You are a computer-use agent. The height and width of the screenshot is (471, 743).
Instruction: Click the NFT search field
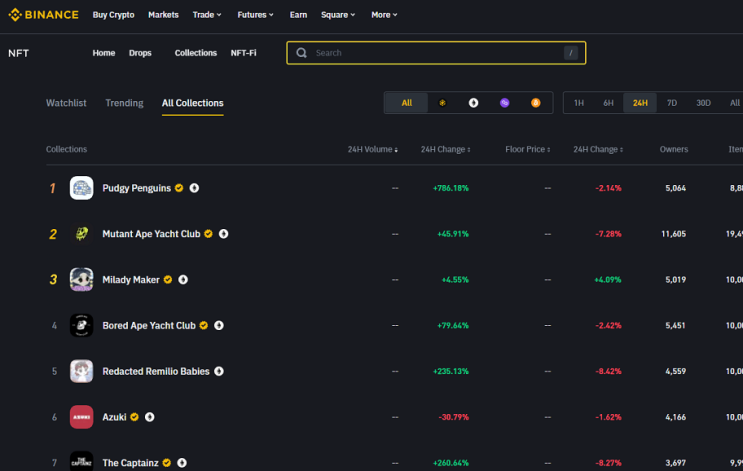[x=436, y=53]
